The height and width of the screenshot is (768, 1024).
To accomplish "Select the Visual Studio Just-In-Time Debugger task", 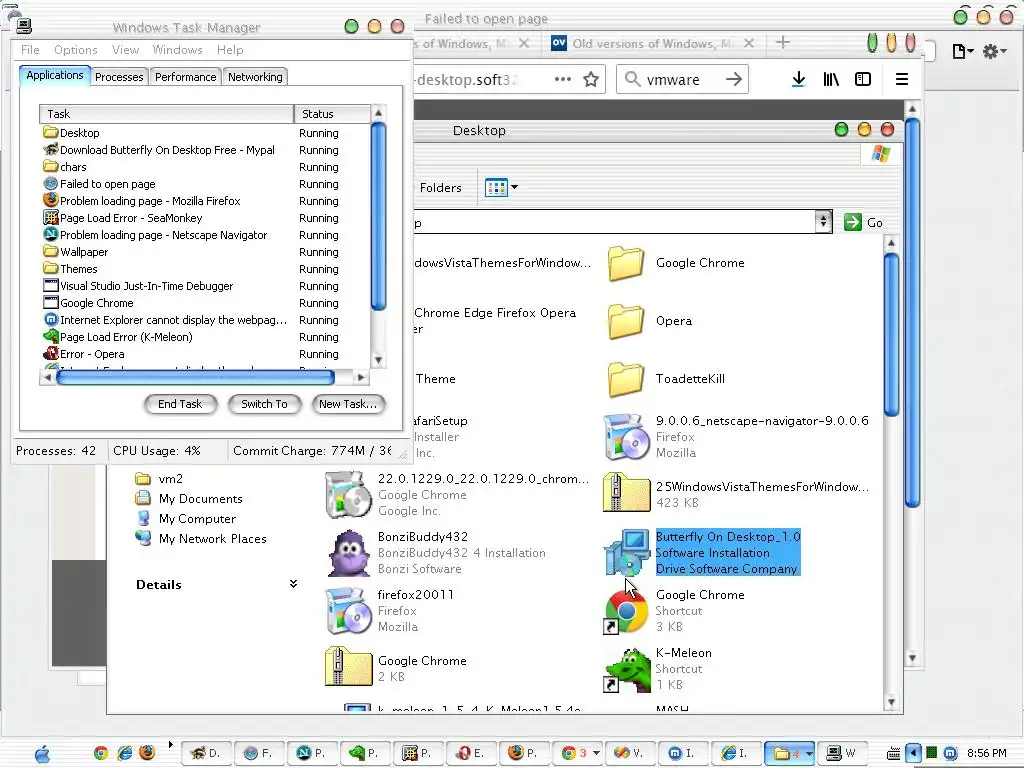I will (204, 286).
